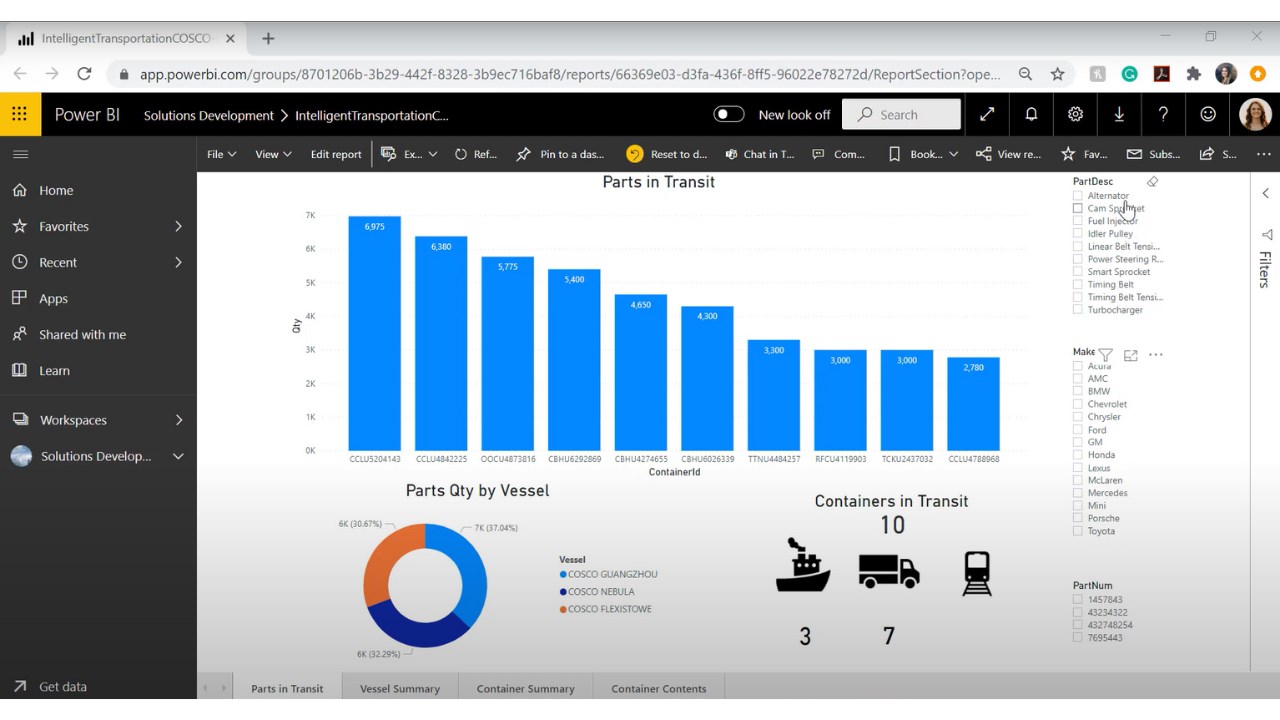
Task: Switch to the Container Summary page tab
Action: 526,688
